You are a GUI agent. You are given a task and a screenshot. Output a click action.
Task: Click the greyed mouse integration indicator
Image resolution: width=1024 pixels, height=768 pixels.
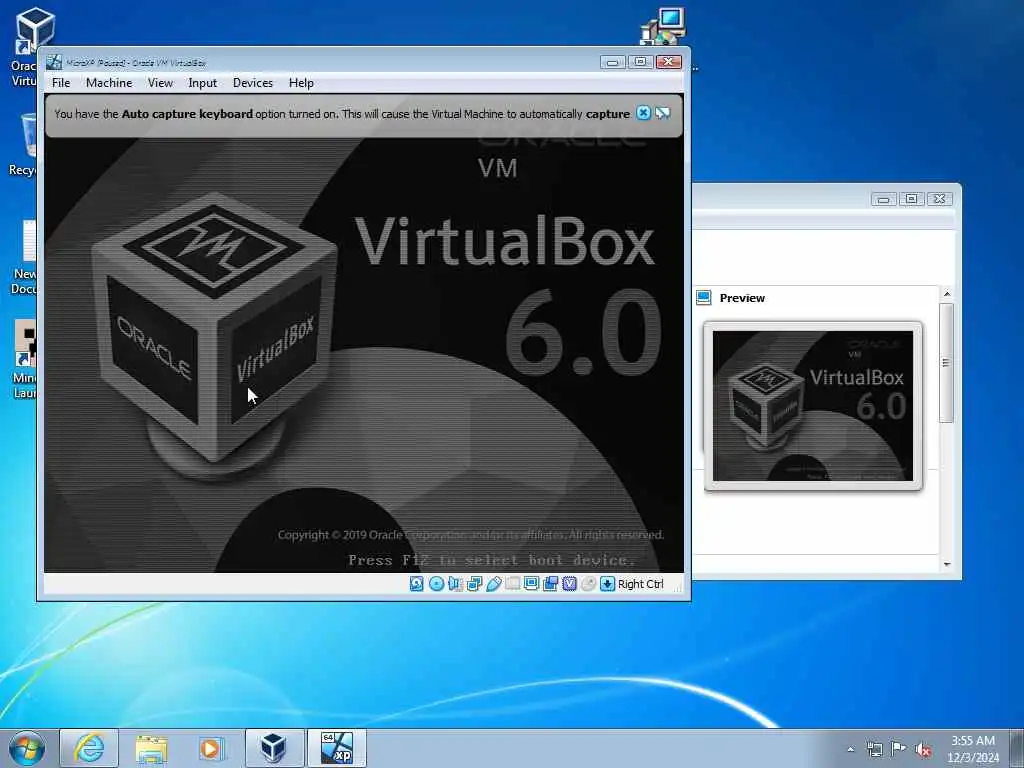click(x=588, y=584)
